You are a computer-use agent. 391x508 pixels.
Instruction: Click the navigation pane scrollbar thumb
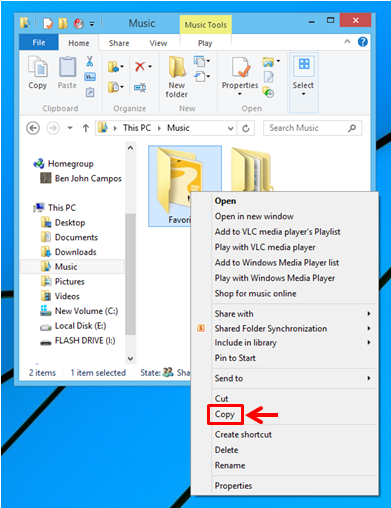tap(130, 273)
